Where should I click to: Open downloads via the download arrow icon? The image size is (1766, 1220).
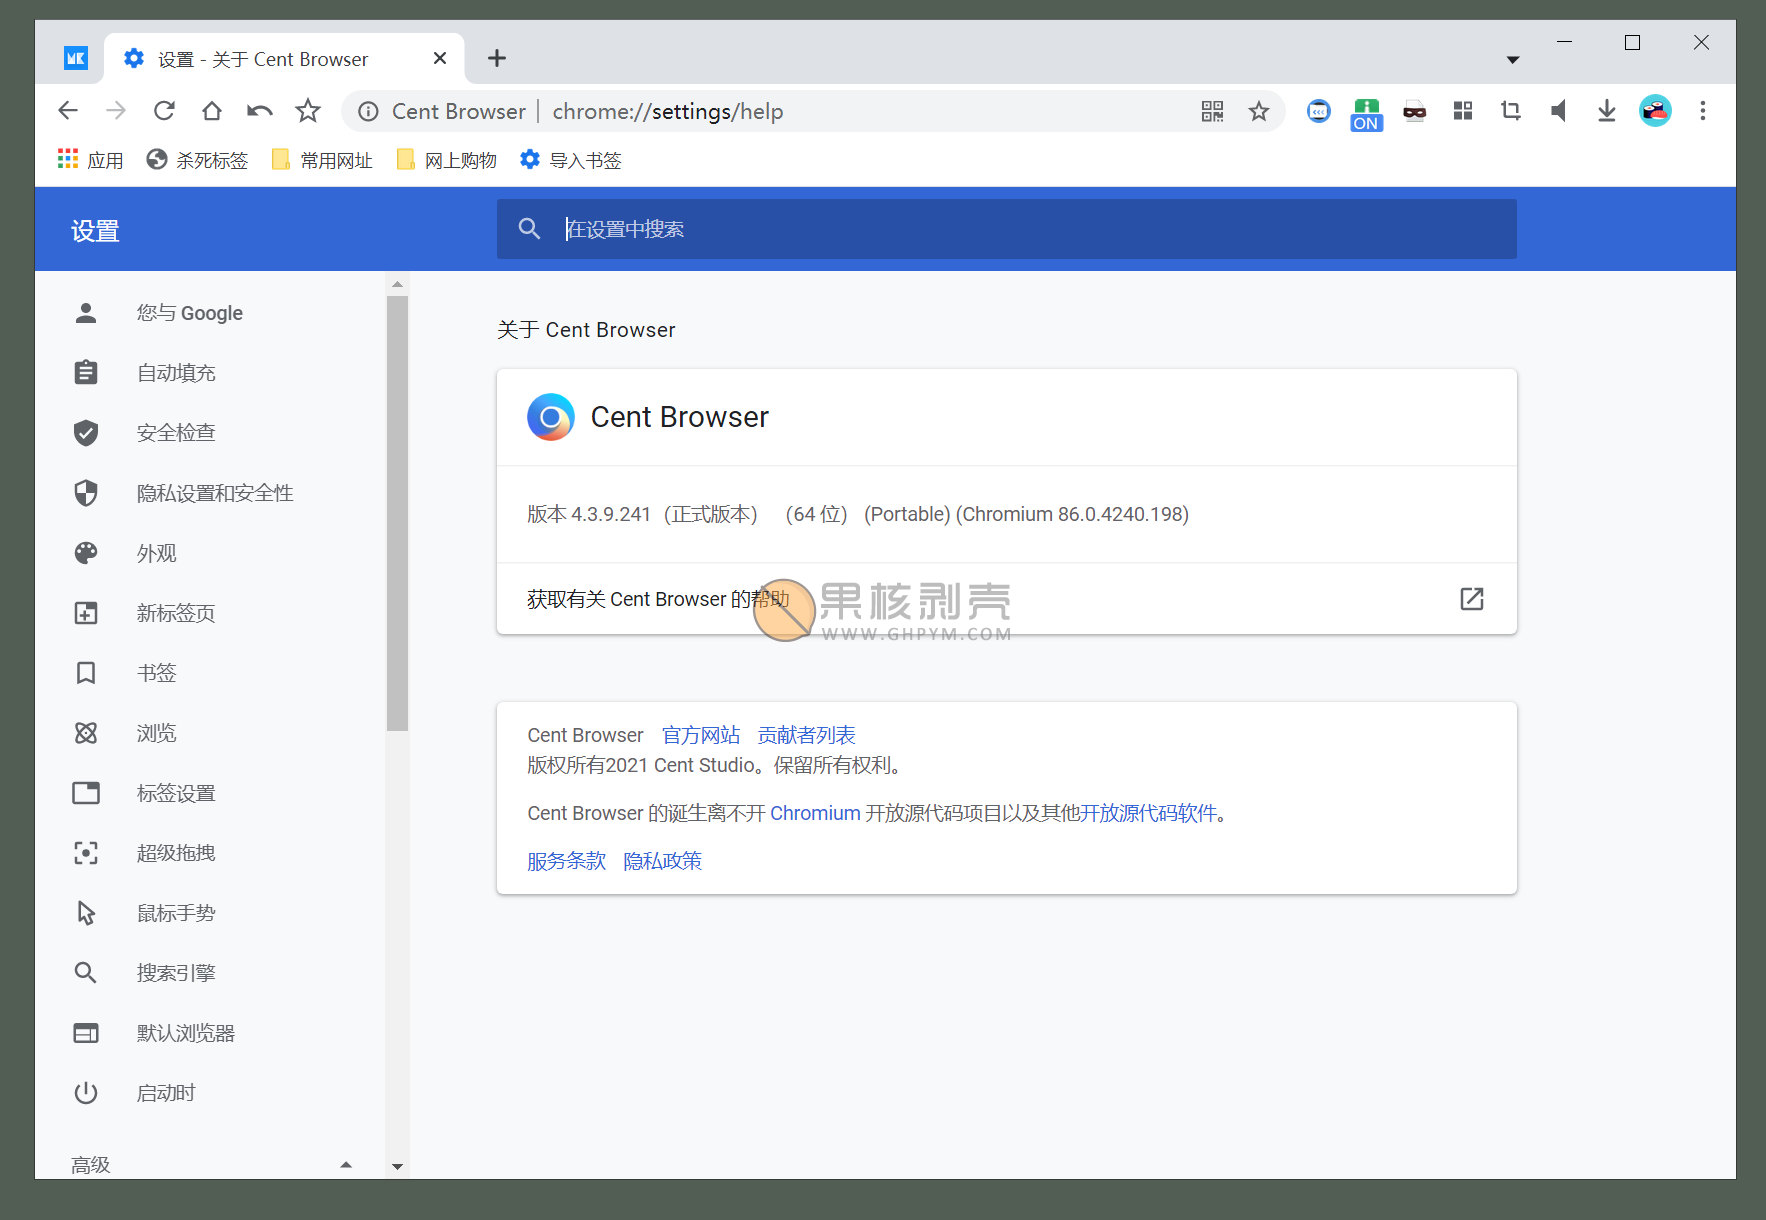pos(1606,111)
